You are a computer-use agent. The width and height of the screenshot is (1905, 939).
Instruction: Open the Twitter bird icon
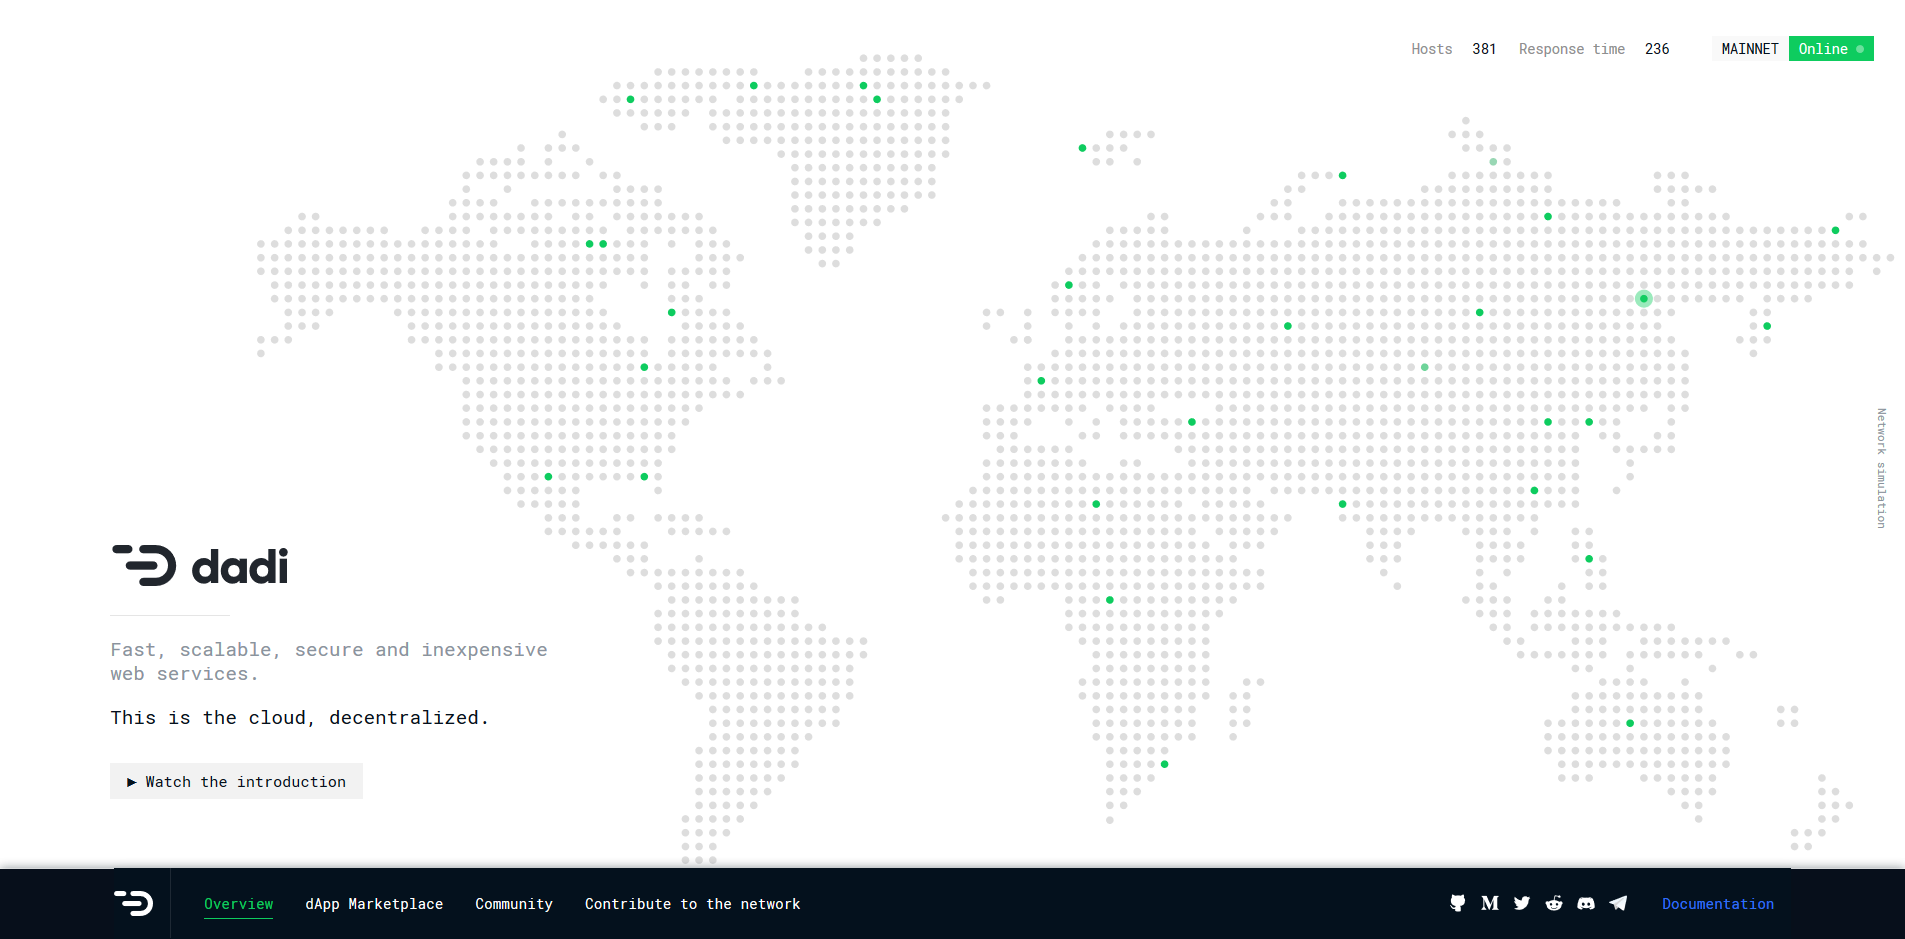point(1522,903)
